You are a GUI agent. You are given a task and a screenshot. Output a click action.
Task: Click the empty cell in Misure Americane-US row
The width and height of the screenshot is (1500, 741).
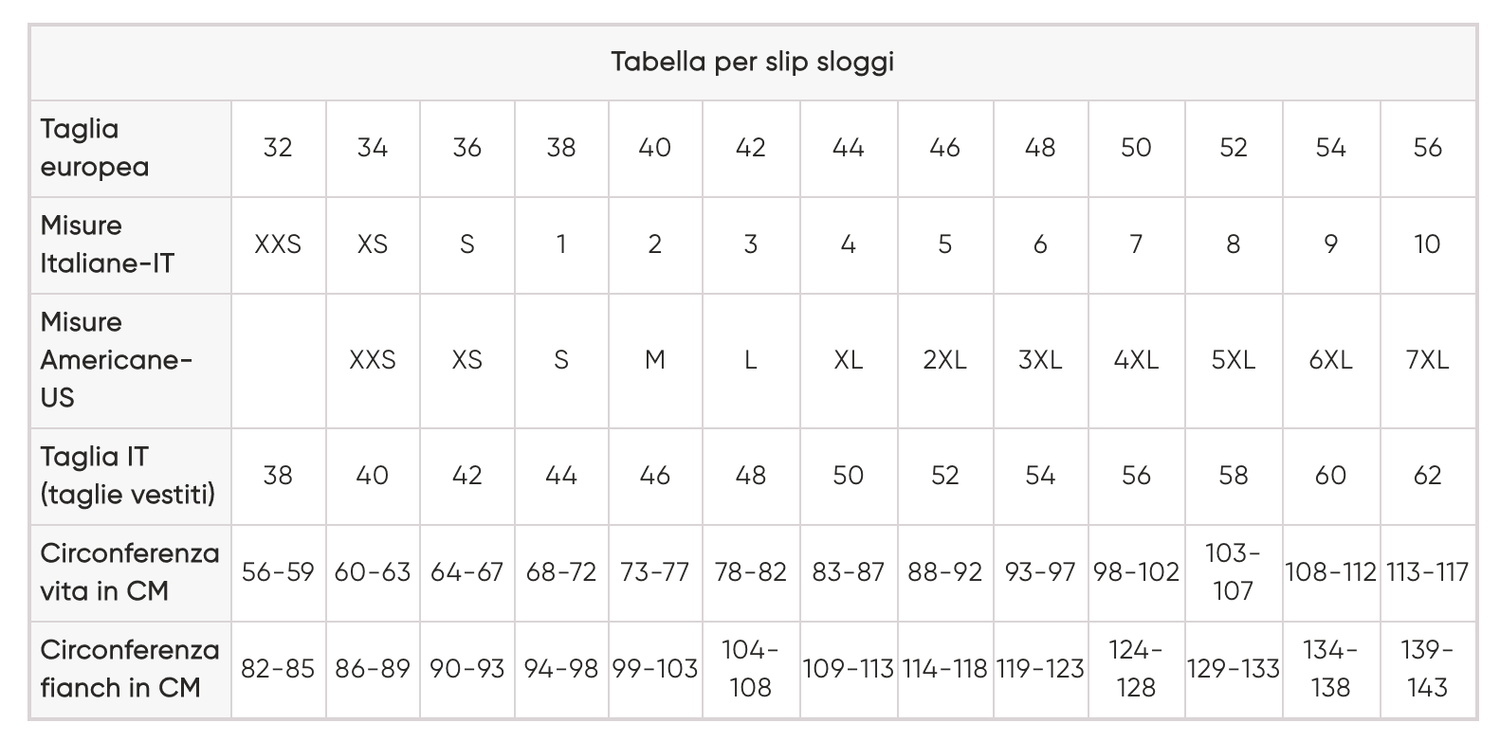(278, 361)
